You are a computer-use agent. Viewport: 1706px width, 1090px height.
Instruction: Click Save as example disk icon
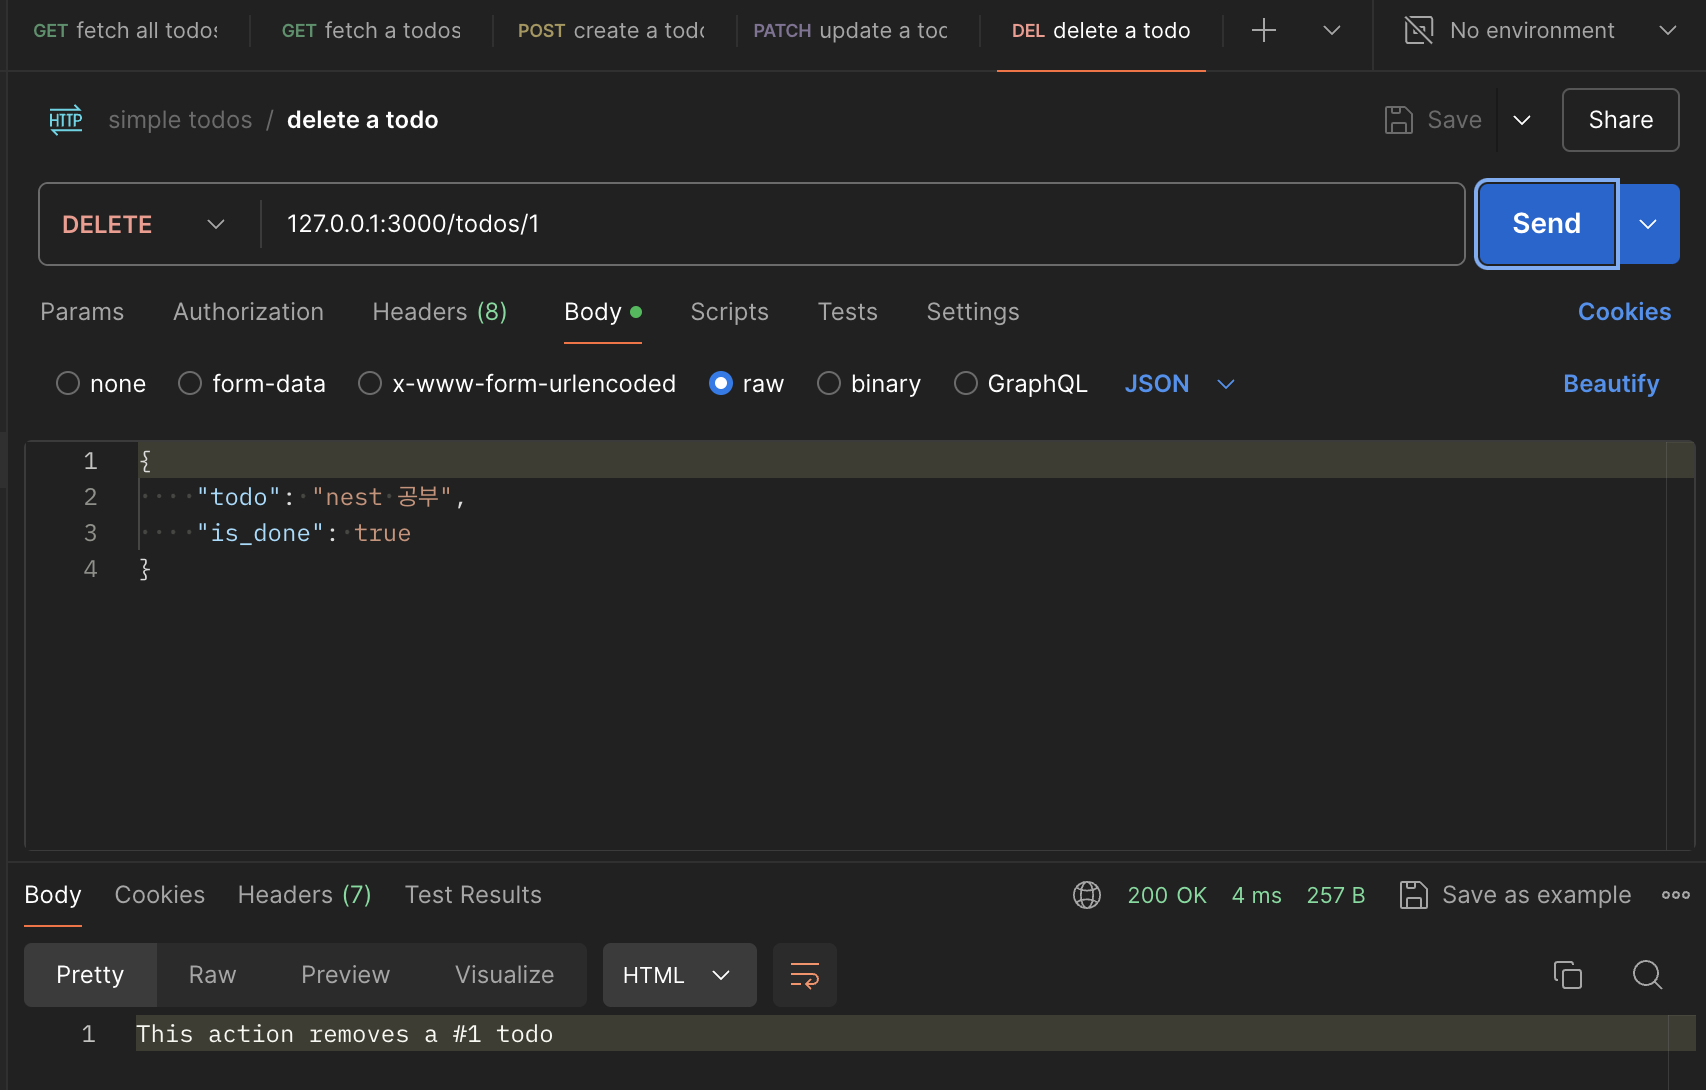(x=1413, y=895)
